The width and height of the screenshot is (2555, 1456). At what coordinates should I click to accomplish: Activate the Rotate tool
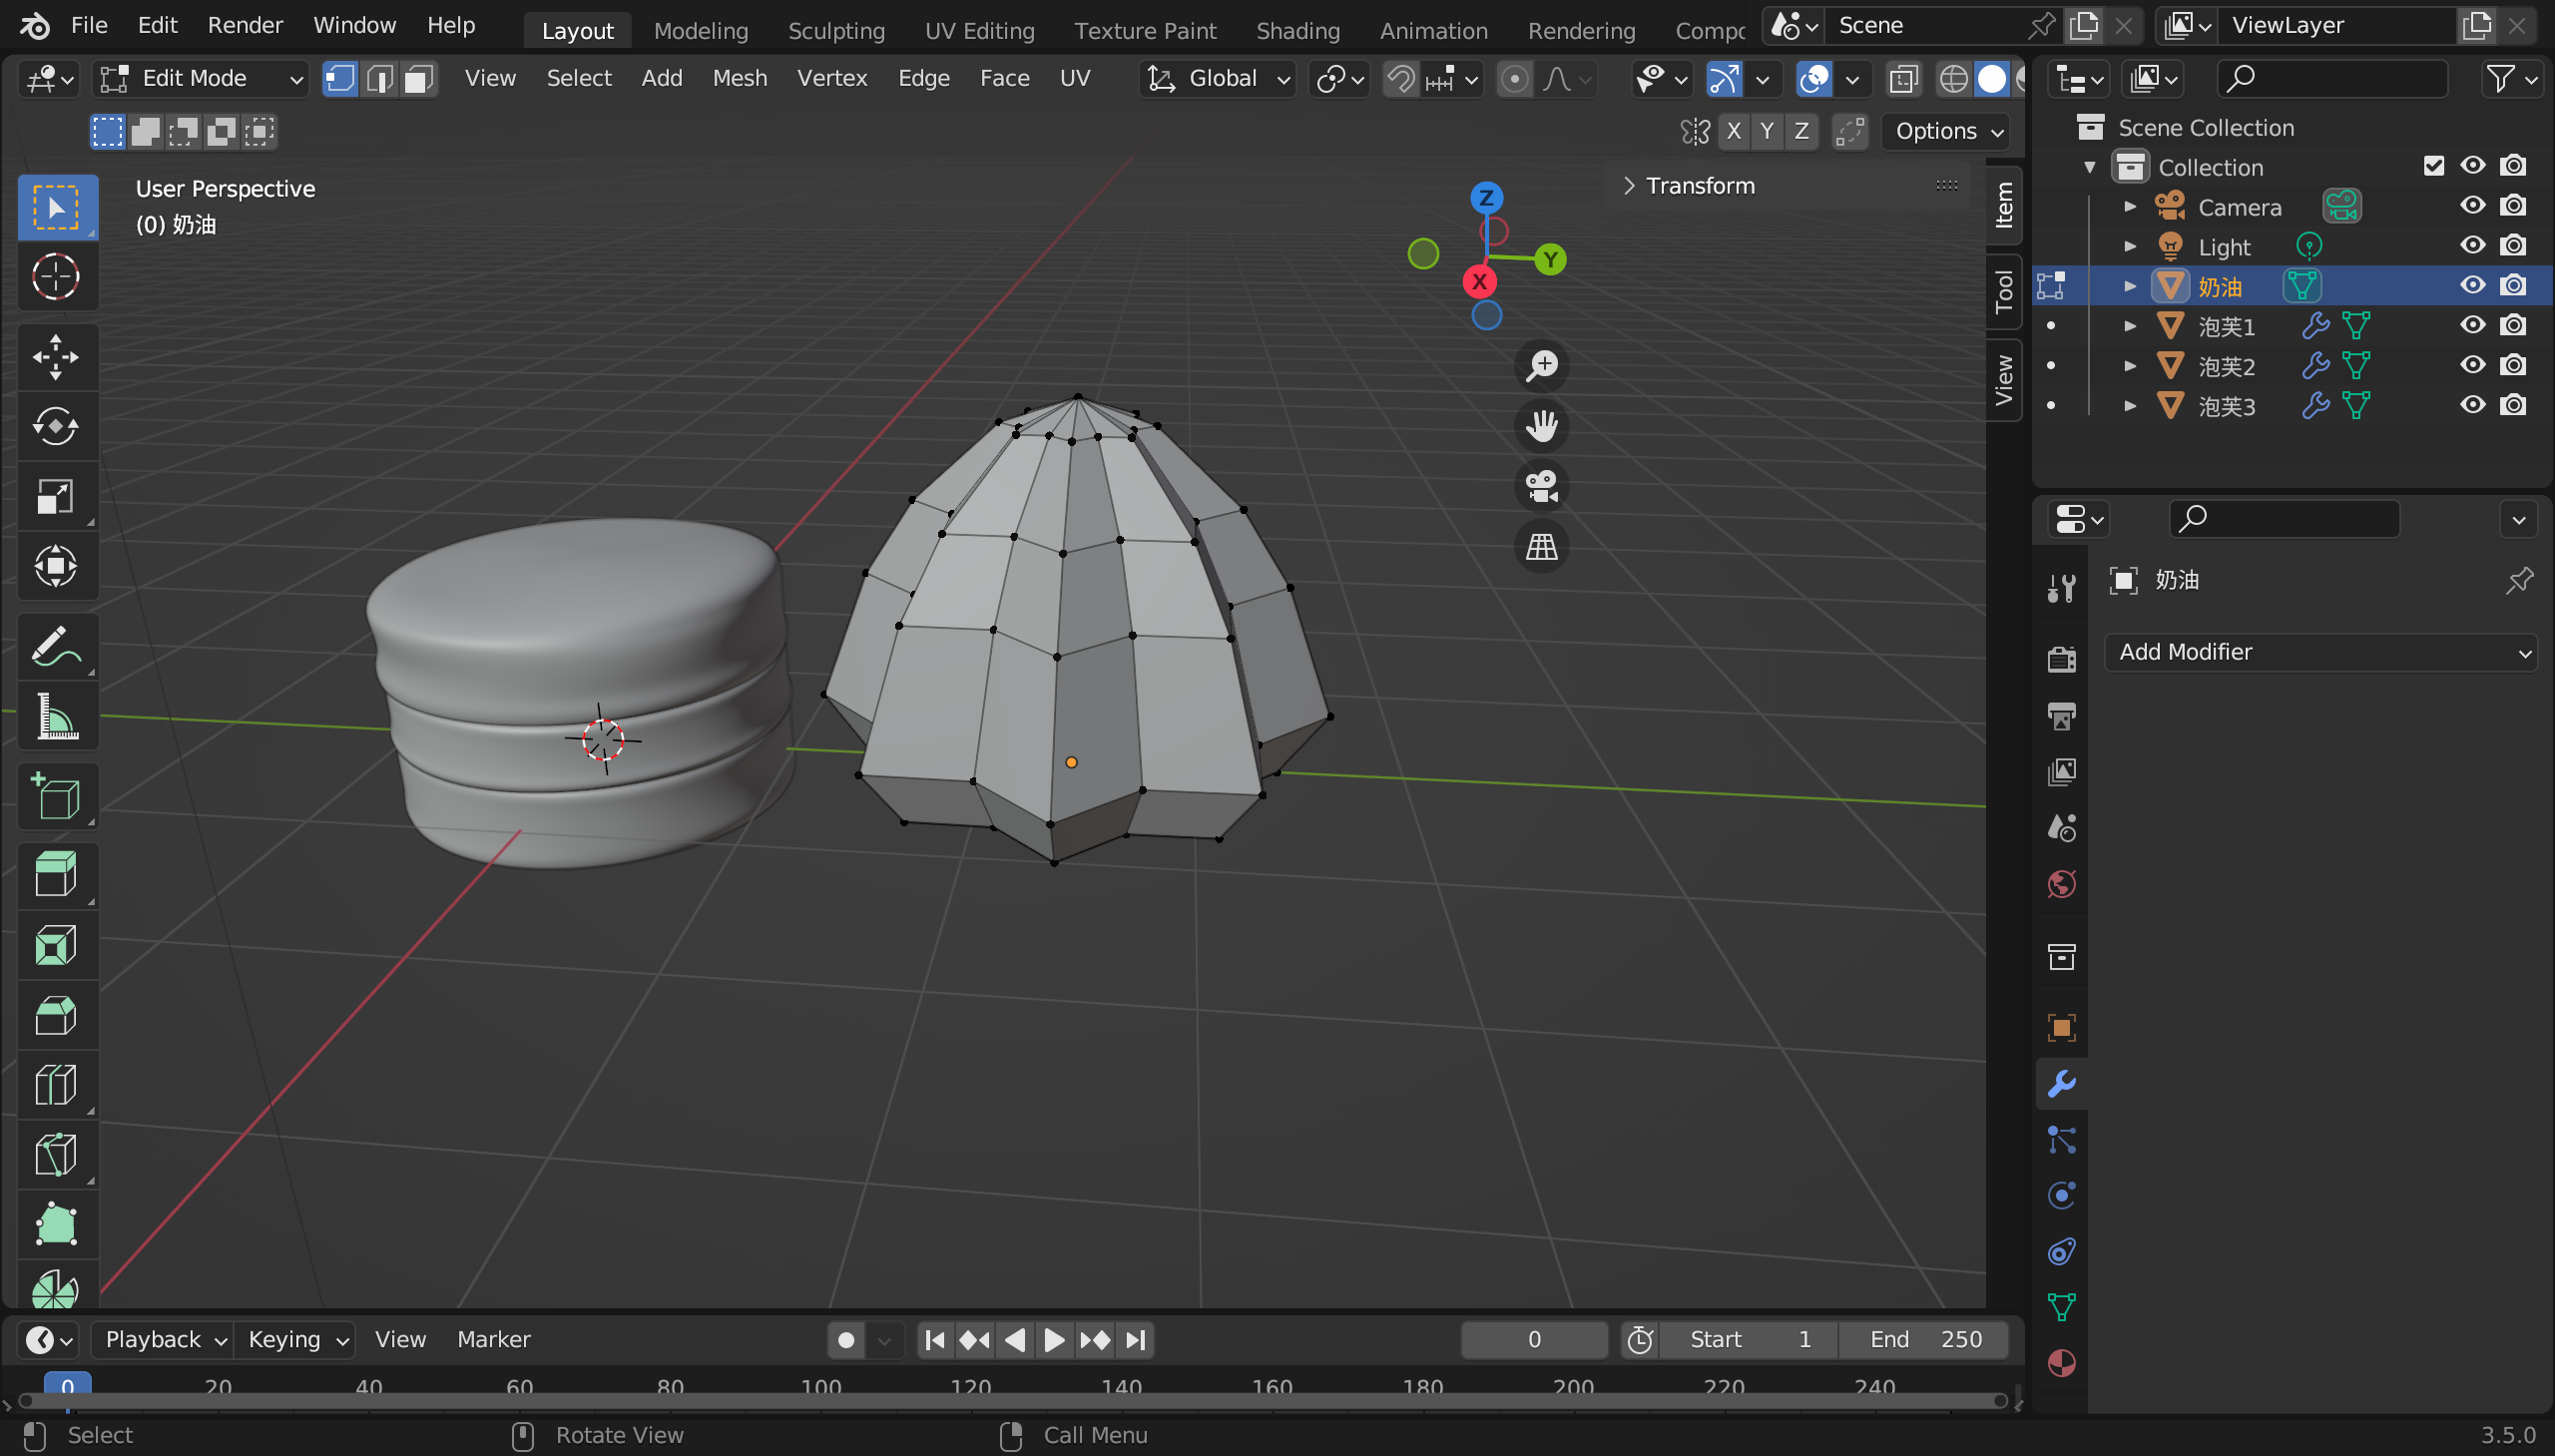pyautogui.click(x=56, y=427)
